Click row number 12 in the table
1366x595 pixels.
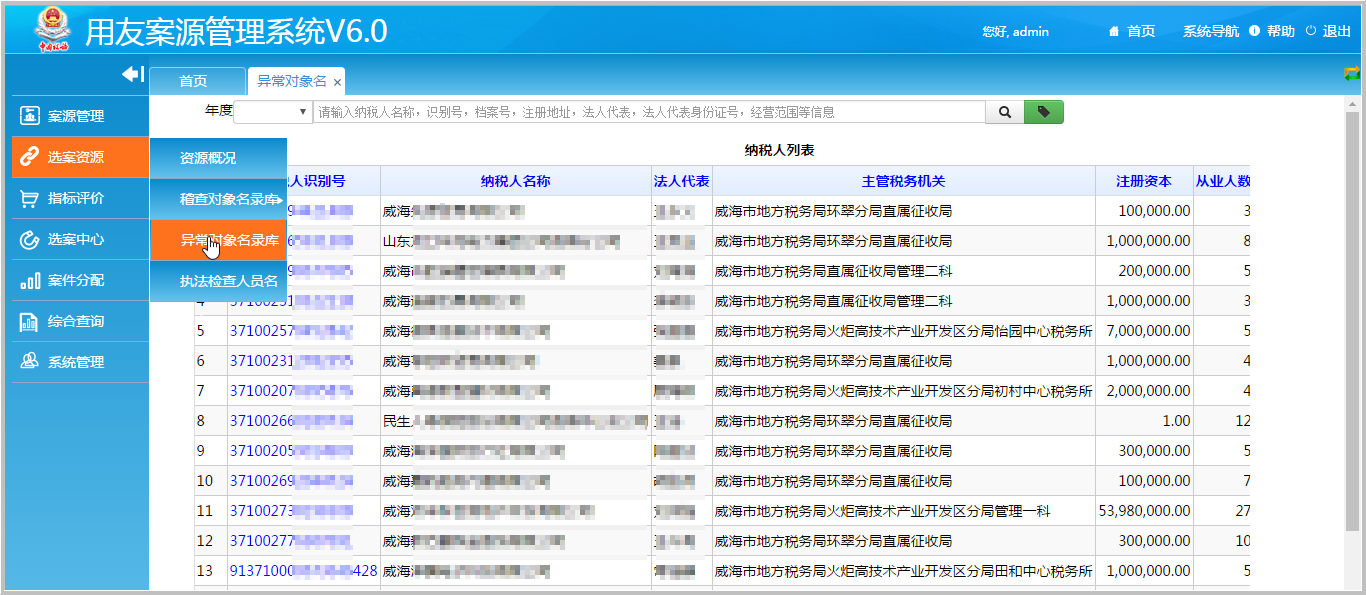[x=205, y=541]
